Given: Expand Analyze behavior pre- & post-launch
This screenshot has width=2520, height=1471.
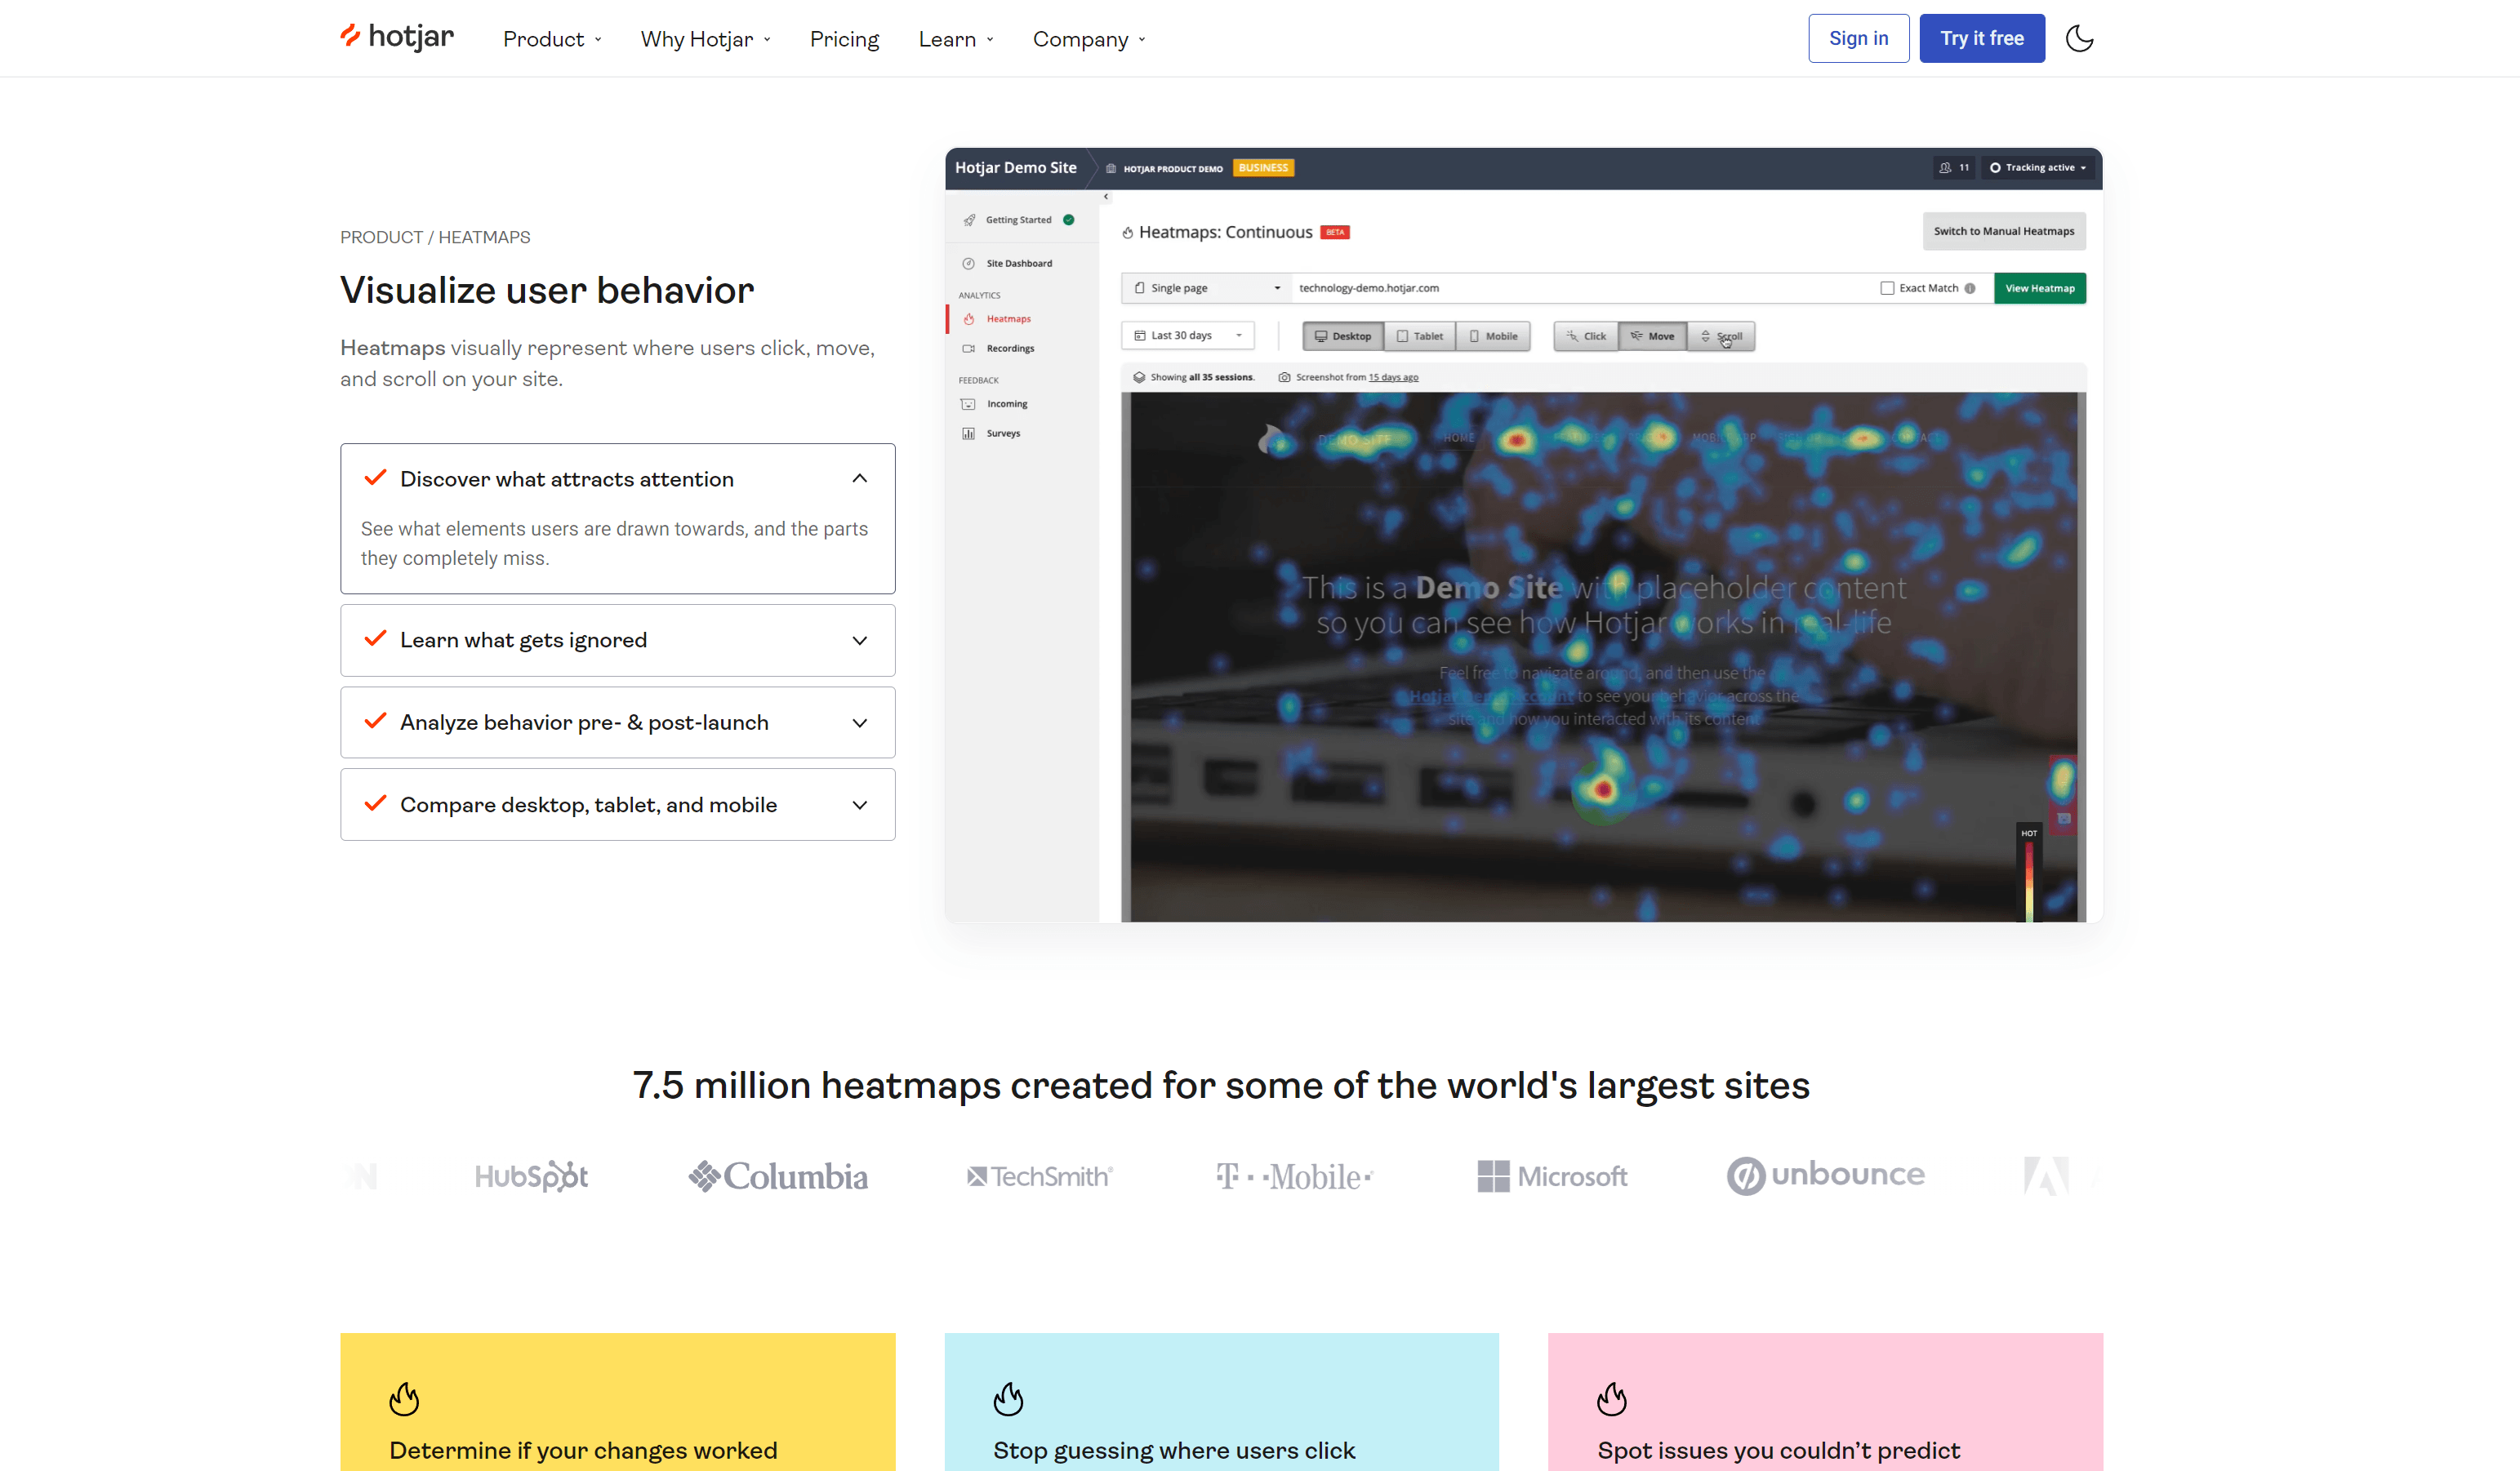Looking at the screenshot, I should tap(859, 722).
